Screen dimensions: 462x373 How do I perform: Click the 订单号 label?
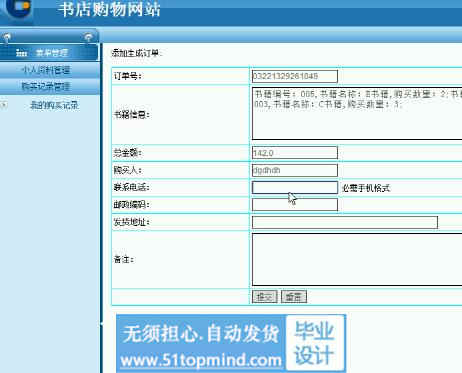(127, 76)
